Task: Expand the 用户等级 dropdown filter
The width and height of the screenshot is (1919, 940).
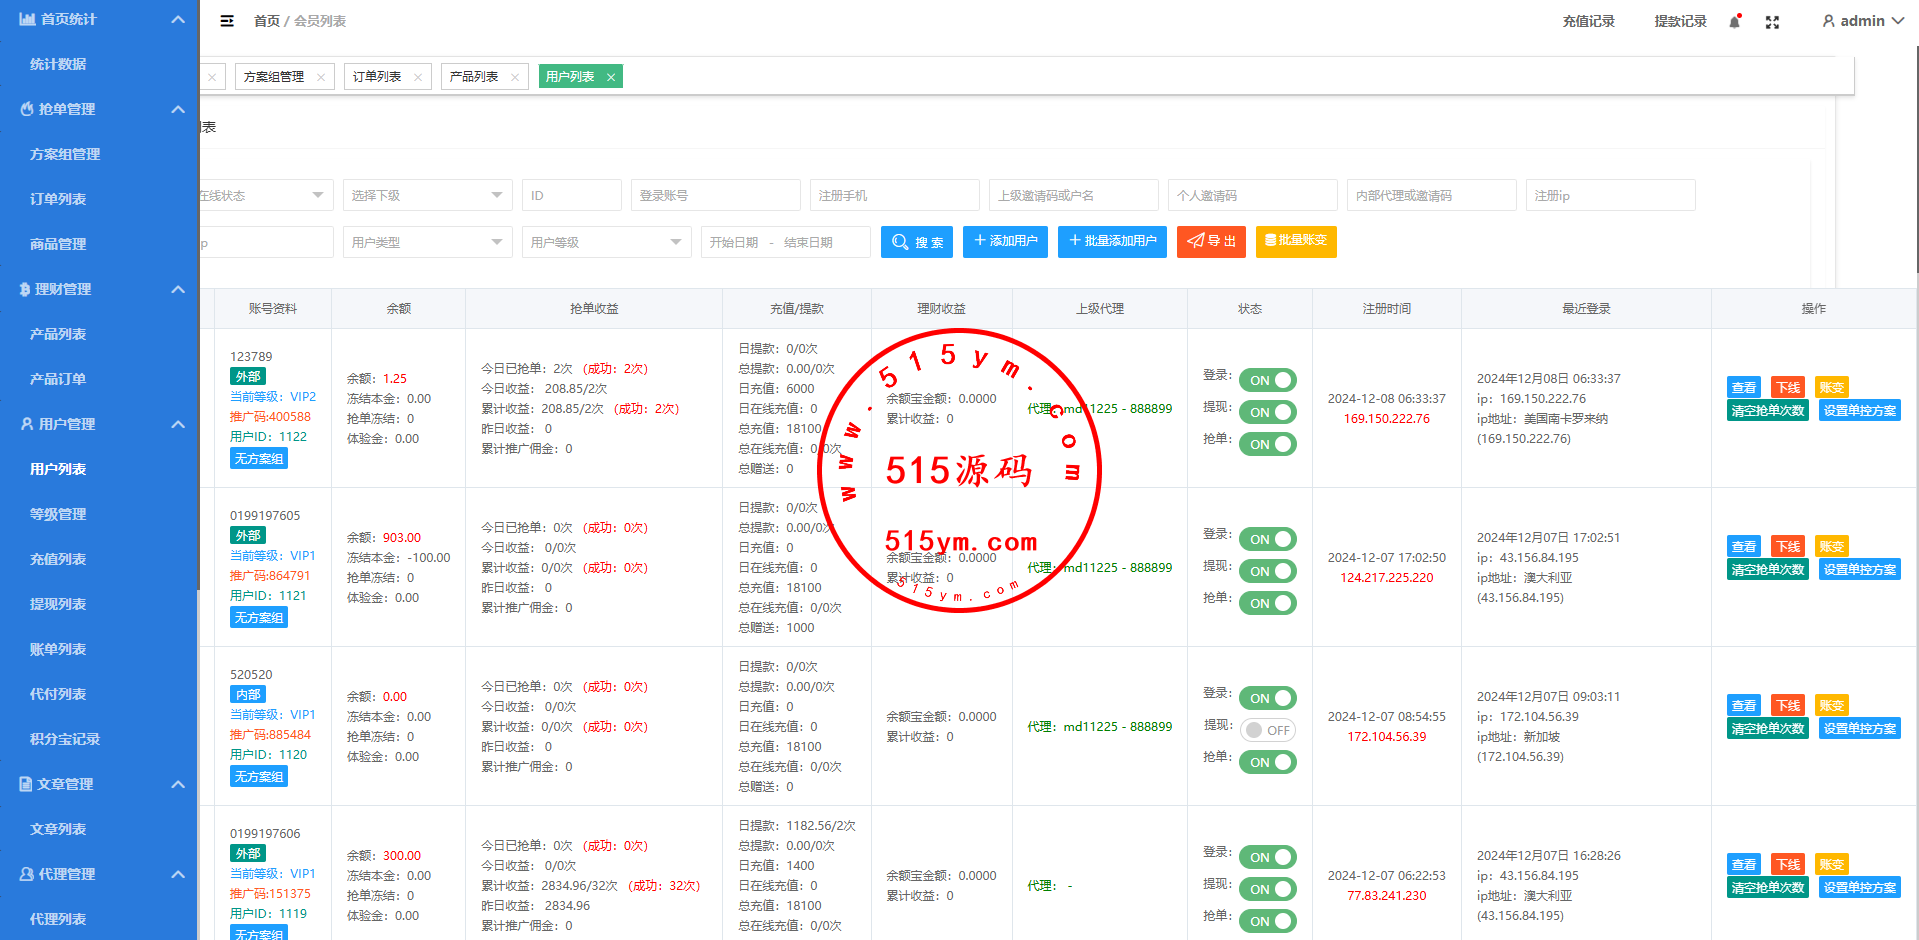Action: point(606,242)
